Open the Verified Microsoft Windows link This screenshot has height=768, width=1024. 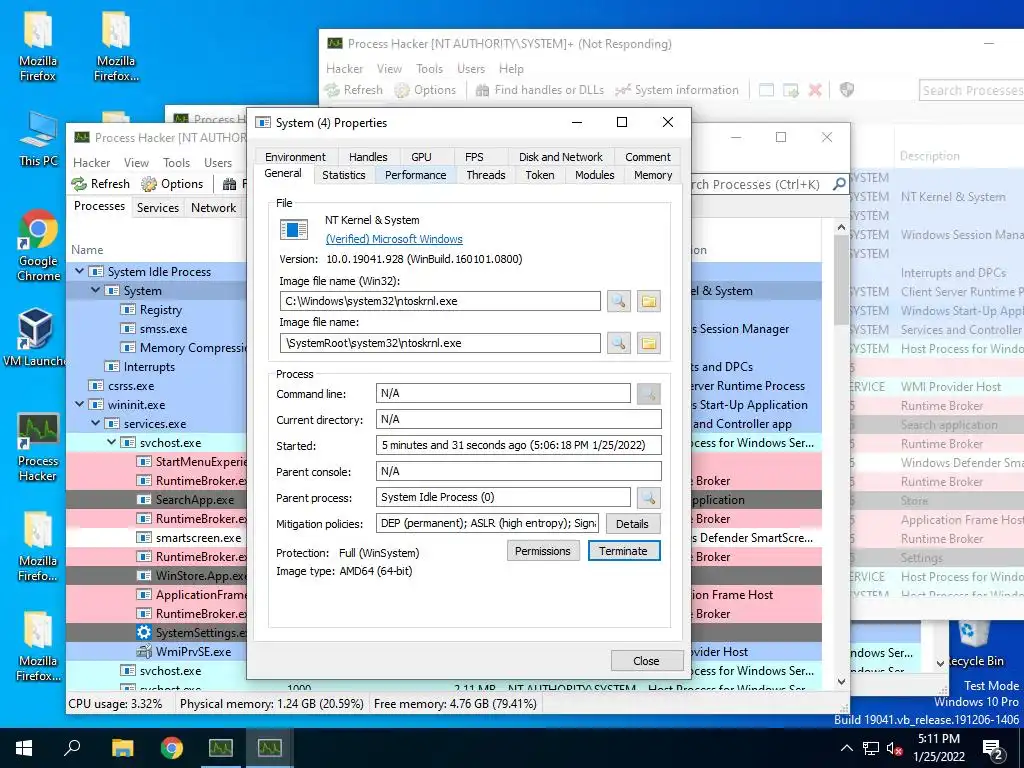point(394,239)
